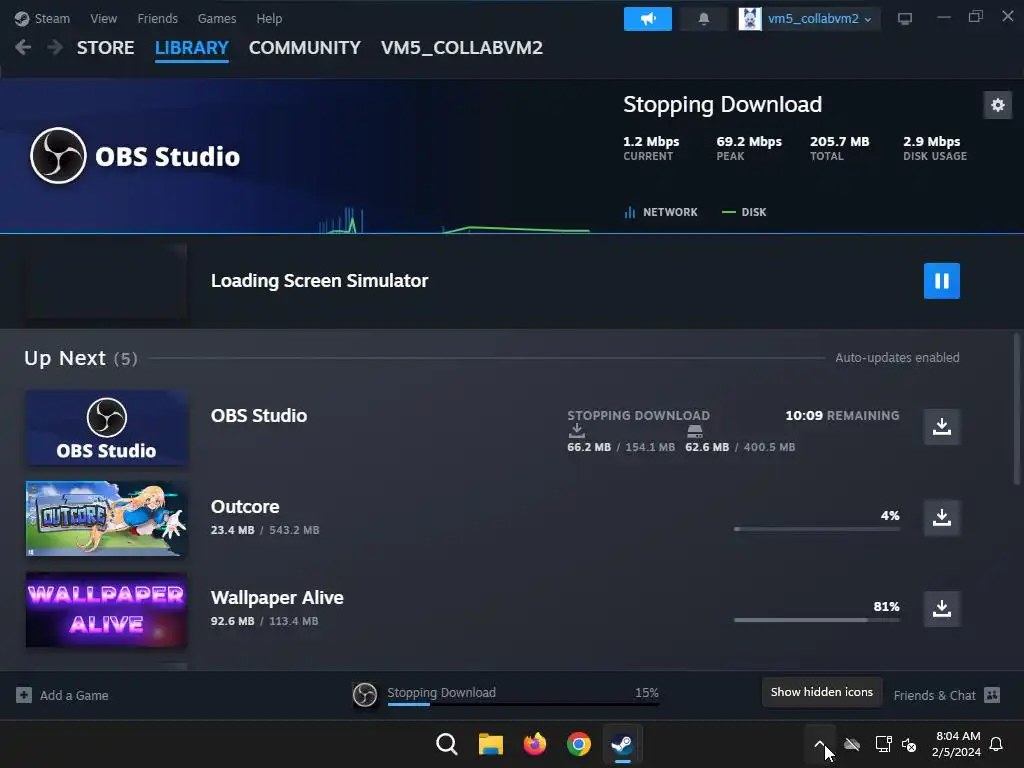Open the OBS Studio thumbnail in queue

tap(106, 428)
